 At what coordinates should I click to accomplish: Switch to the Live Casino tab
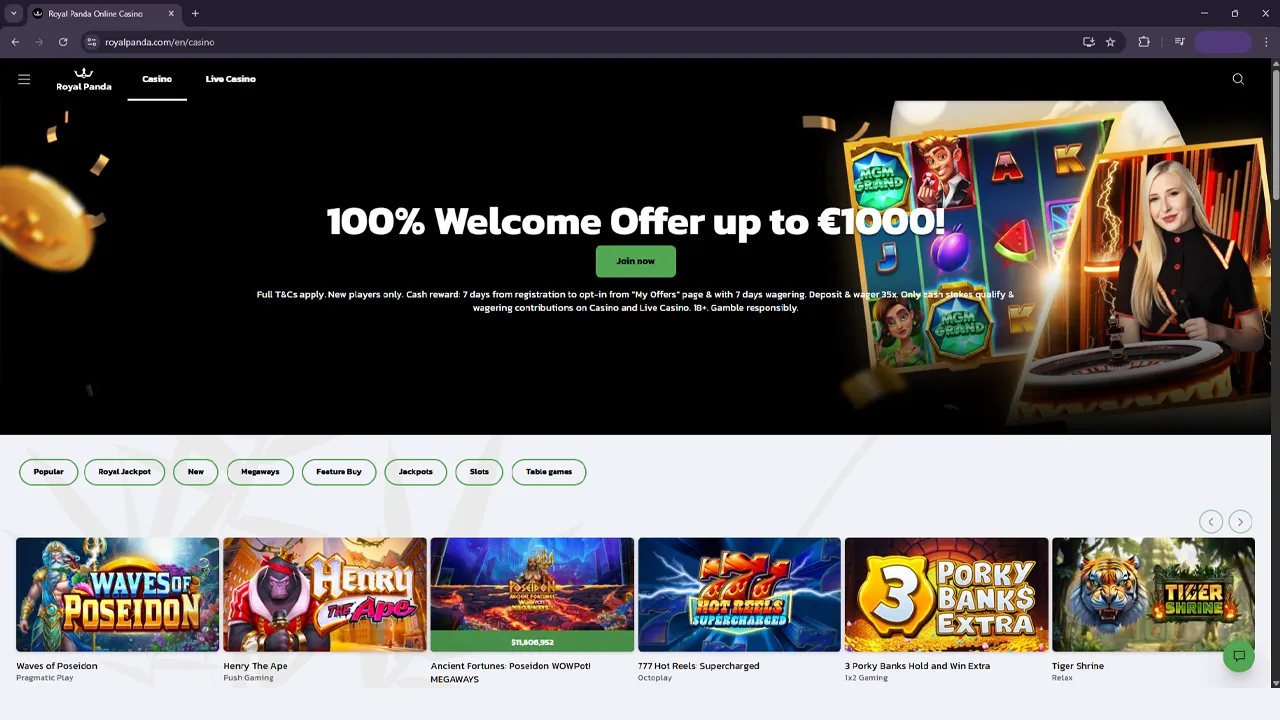(x=231, y=79)
